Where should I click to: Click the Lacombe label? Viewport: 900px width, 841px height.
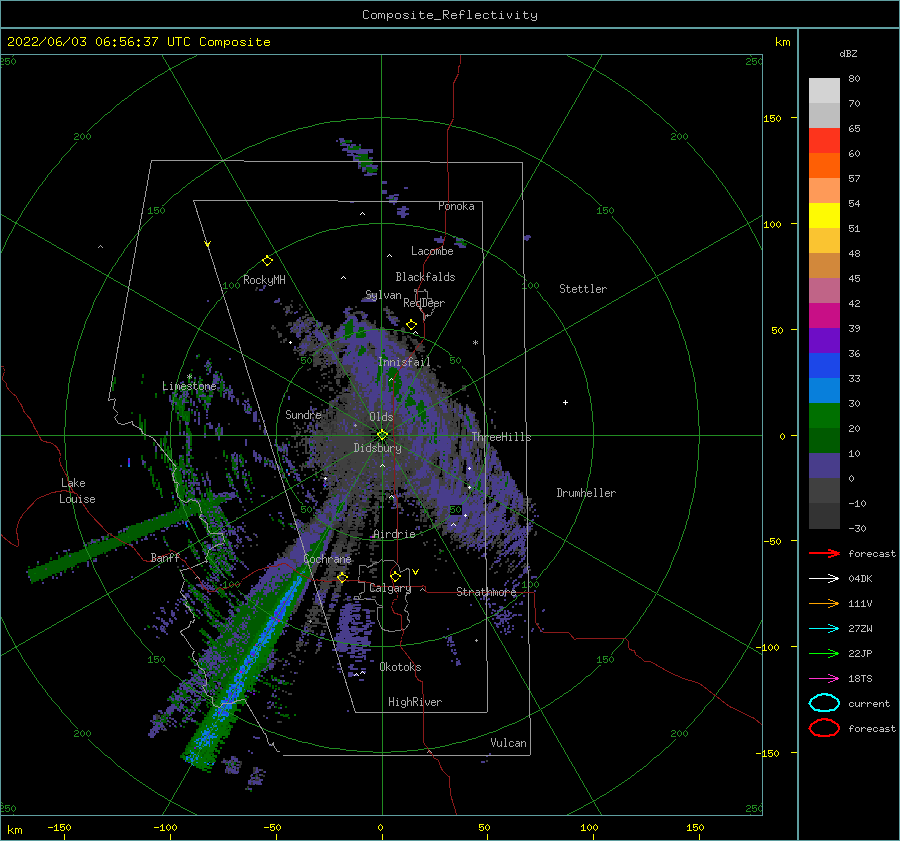[x=432, y=251]
